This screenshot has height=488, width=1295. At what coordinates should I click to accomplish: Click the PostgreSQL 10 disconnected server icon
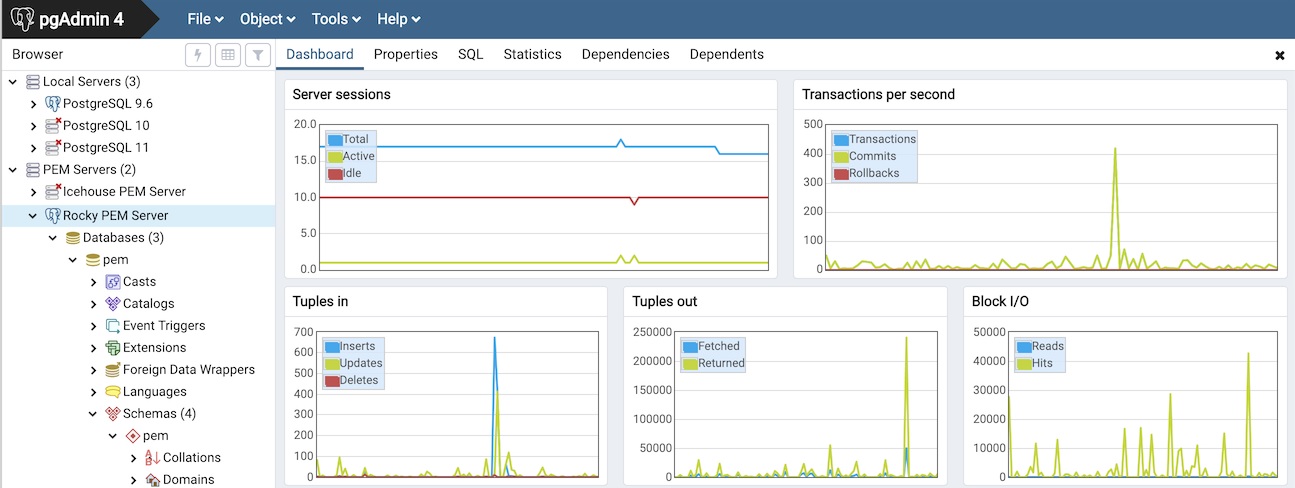point(53,126)
